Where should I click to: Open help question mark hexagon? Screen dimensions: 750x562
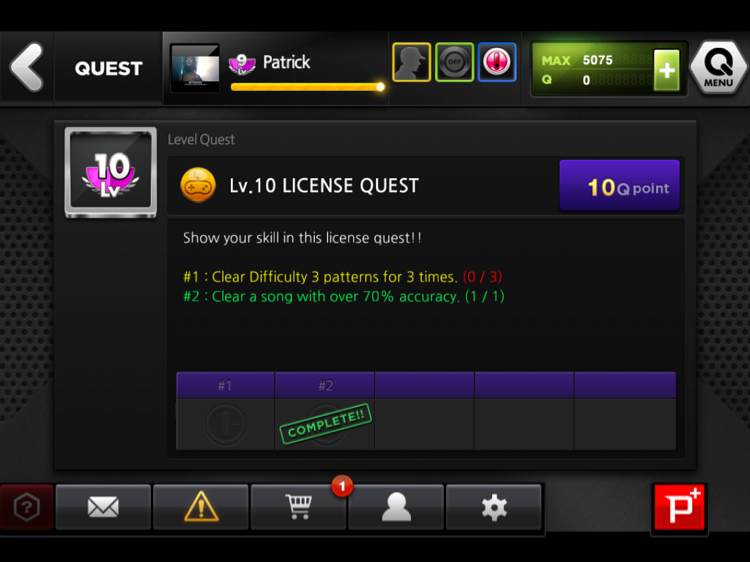[27, 507]
